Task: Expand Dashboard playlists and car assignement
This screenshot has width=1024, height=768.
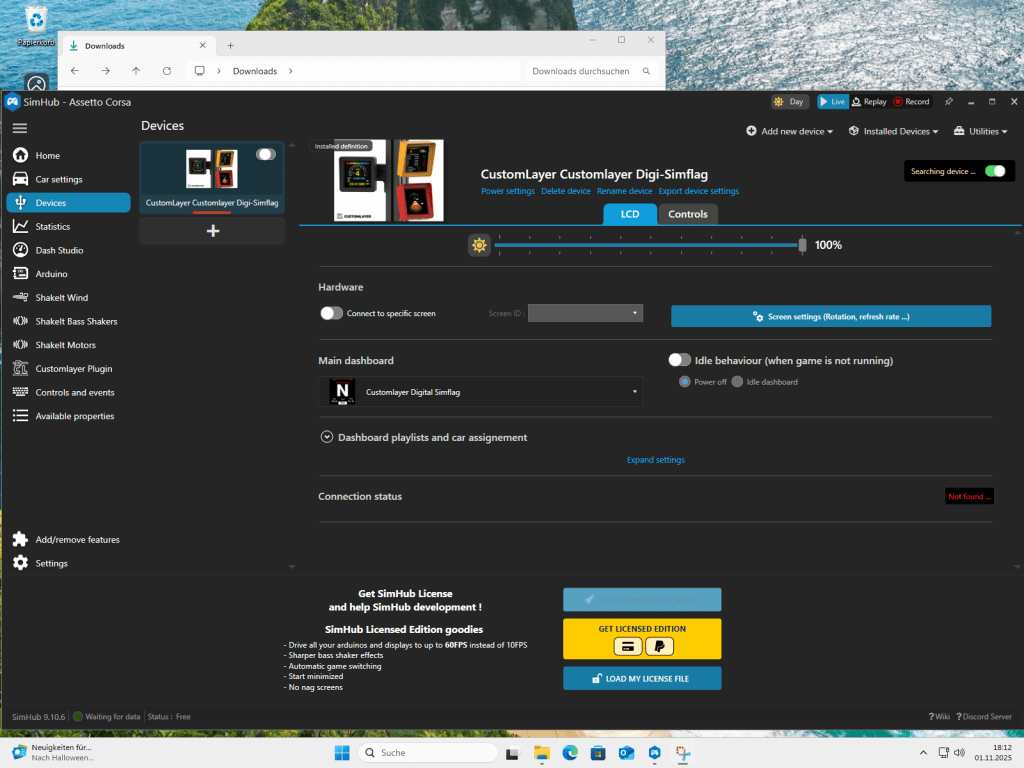Action: pos(326,437)
